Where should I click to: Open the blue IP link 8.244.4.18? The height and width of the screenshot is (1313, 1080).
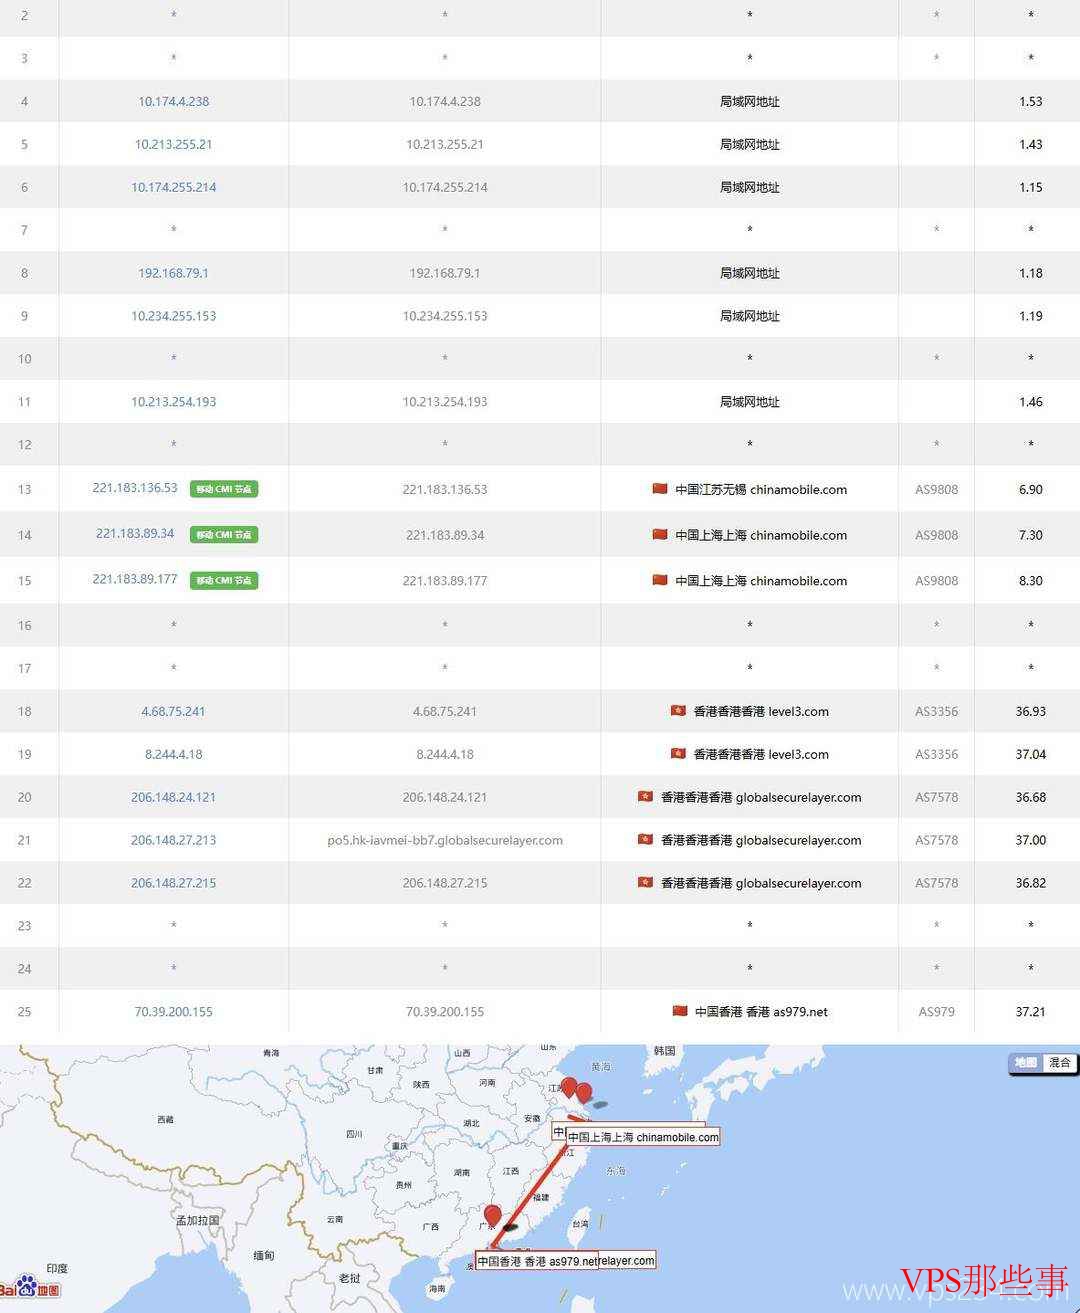point(174,754)
